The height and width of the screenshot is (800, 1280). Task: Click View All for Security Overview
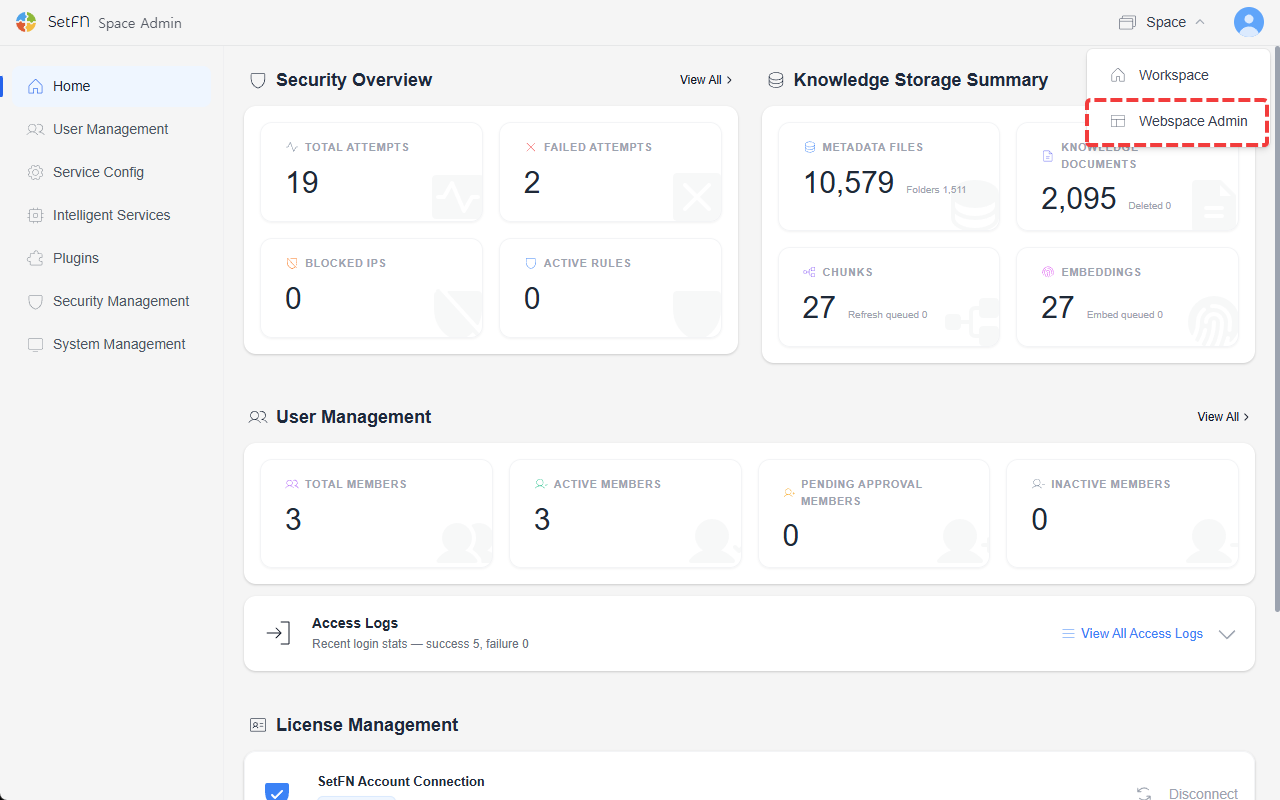point(706,80)
